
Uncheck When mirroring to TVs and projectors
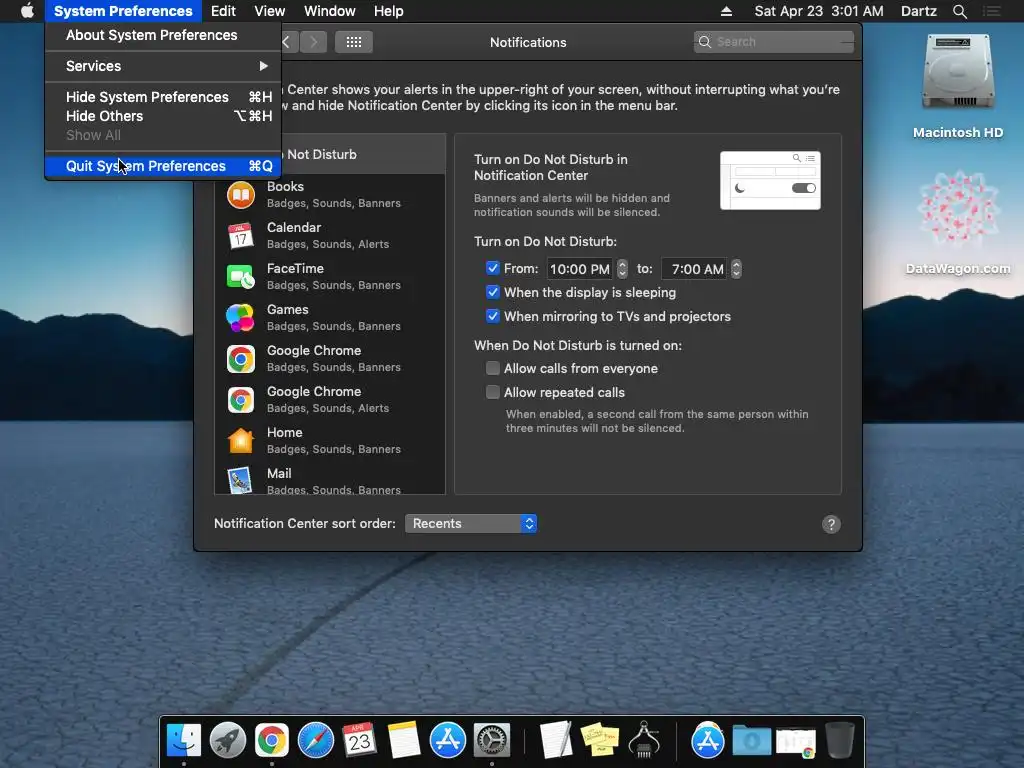492,316
